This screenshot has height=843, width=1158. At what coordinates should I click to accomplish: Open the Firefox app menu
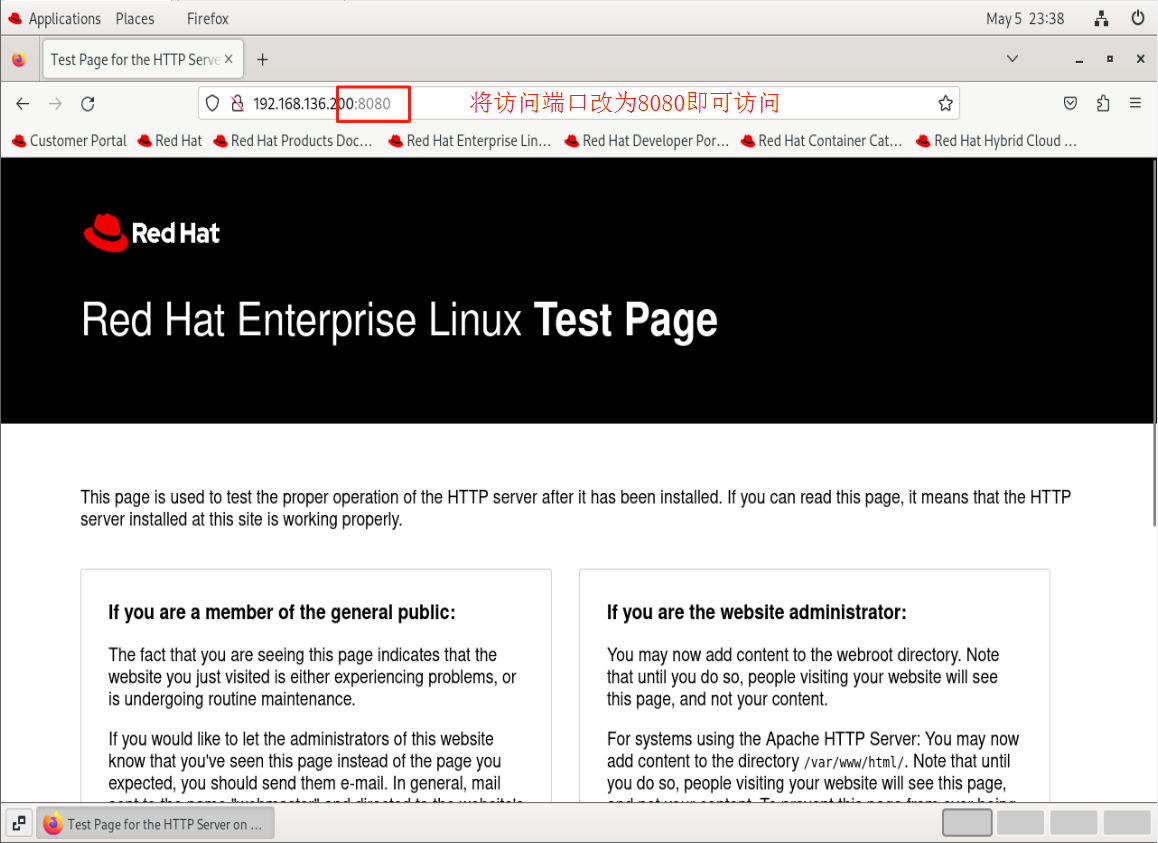(x=208, y=18)
